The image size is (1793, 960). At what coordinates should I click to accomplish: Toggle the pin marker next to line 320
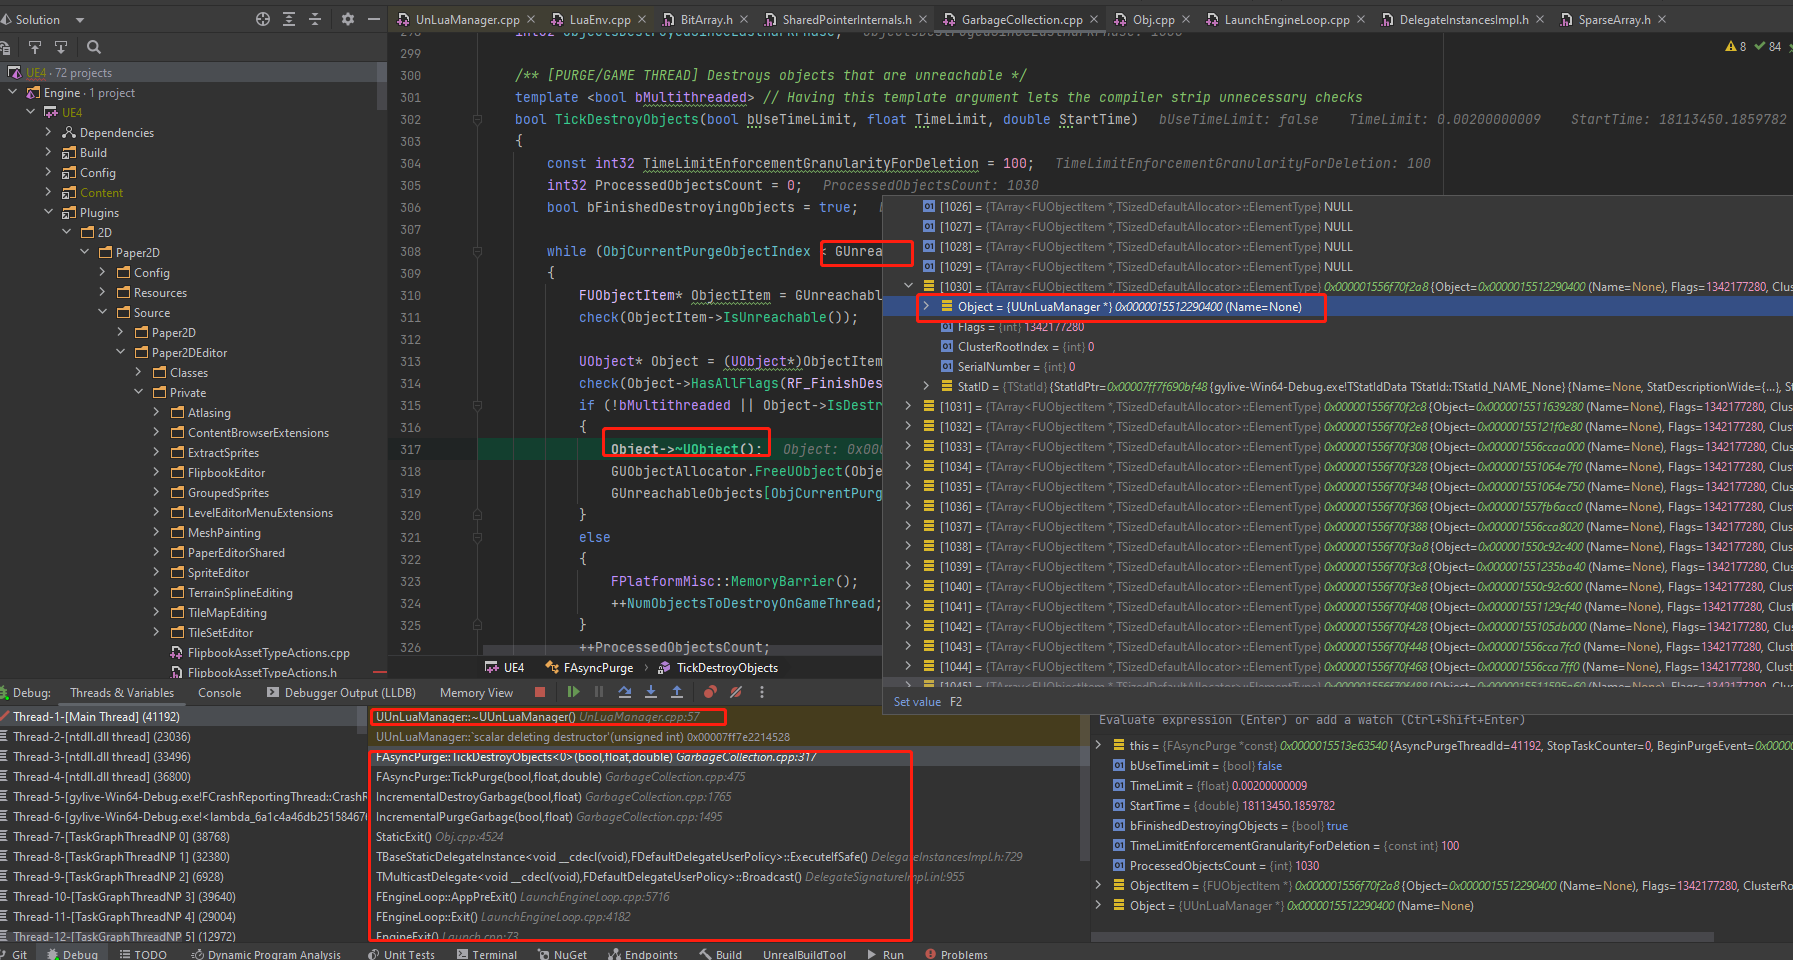coord(476,515)
